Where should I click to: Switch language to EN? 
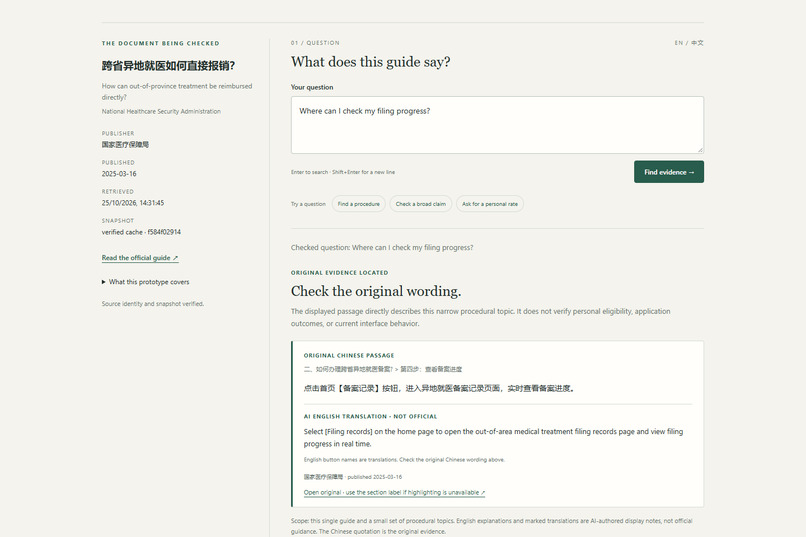pos(679,43)
